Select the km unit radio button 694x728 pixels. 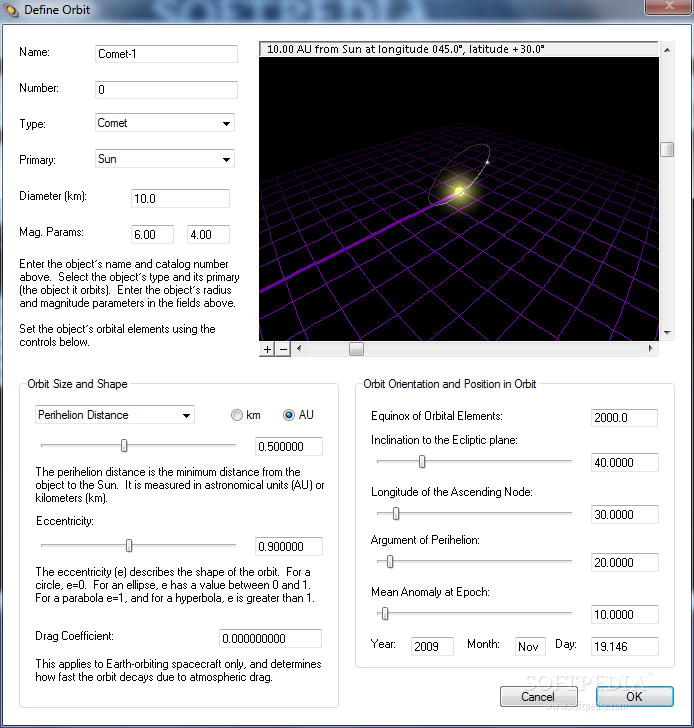click(x=237, y=415)
